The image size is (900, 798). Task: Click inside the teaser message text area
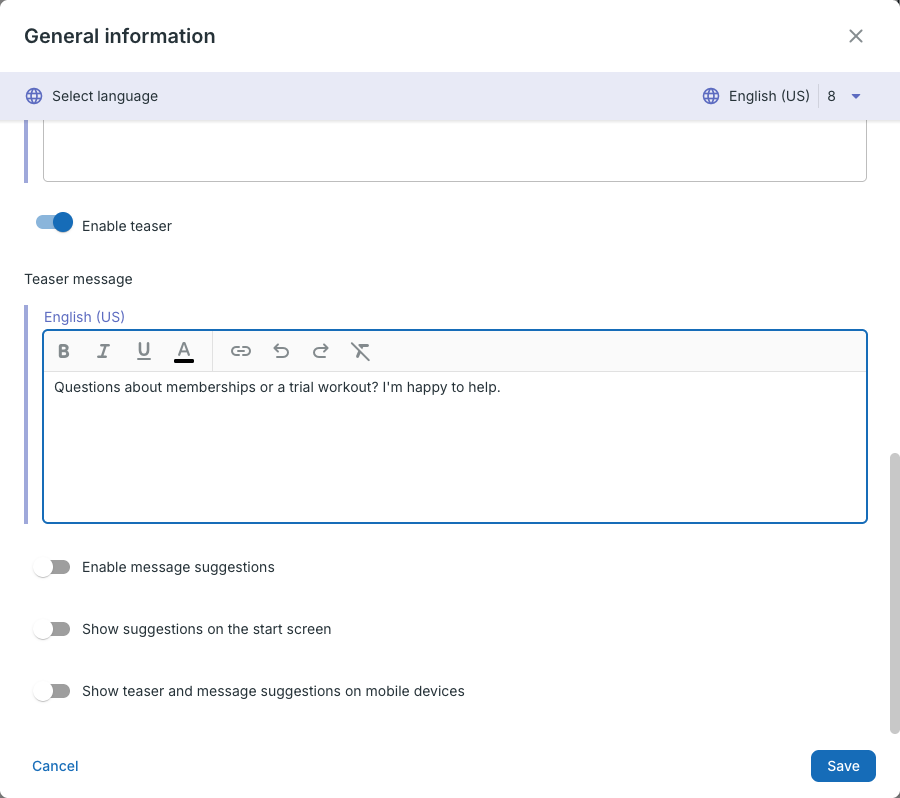tap(455, 447)
